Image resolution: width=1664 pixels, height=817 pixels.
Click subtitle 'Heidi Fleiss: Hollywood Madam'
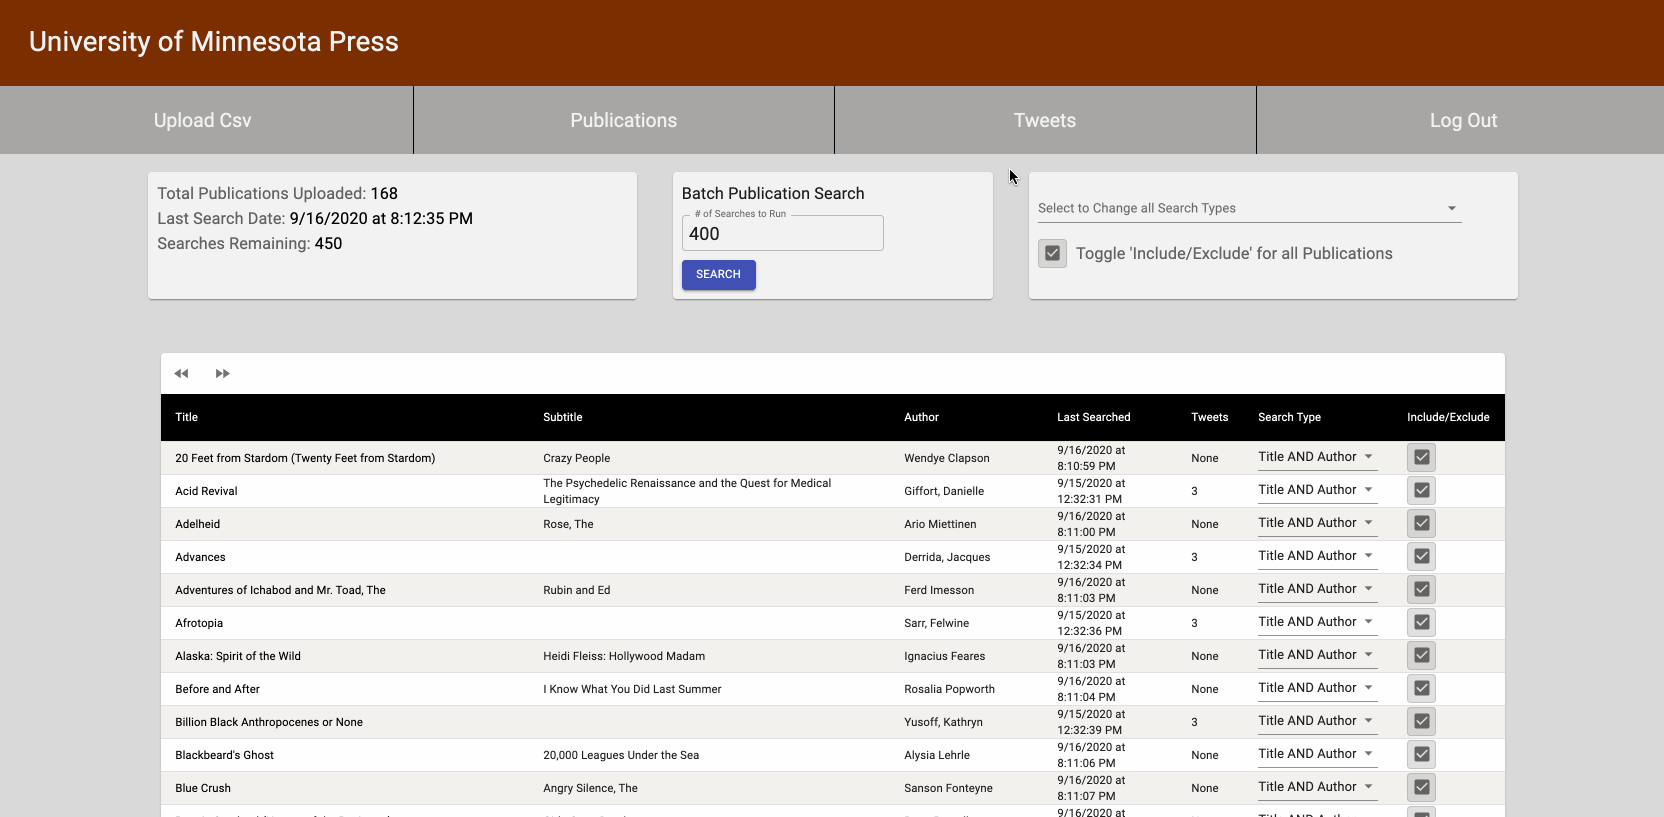click(624, 656)
